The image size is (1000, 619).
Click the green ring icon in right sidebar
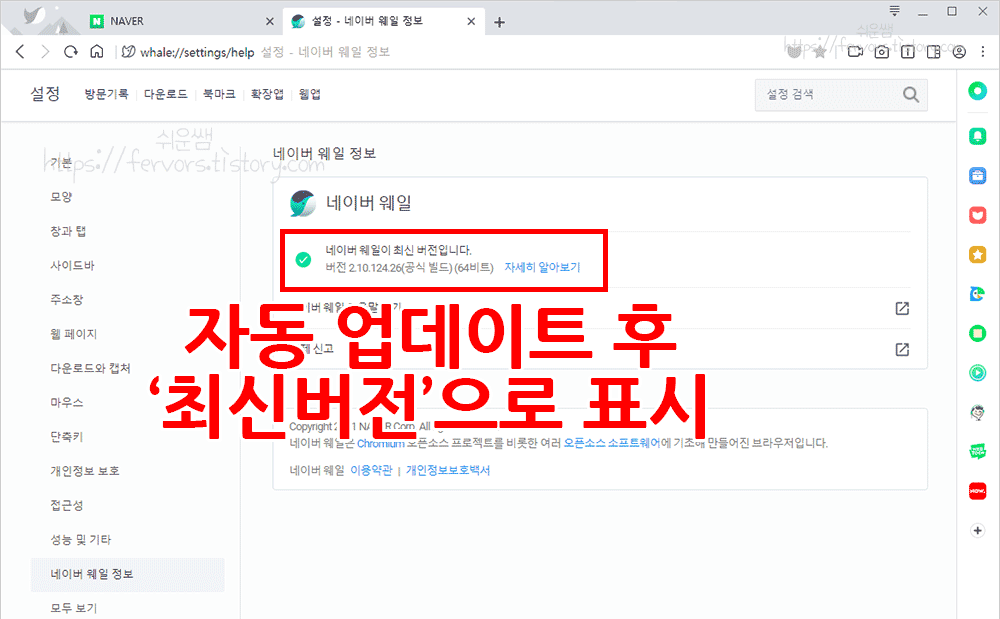pos(978,91)
